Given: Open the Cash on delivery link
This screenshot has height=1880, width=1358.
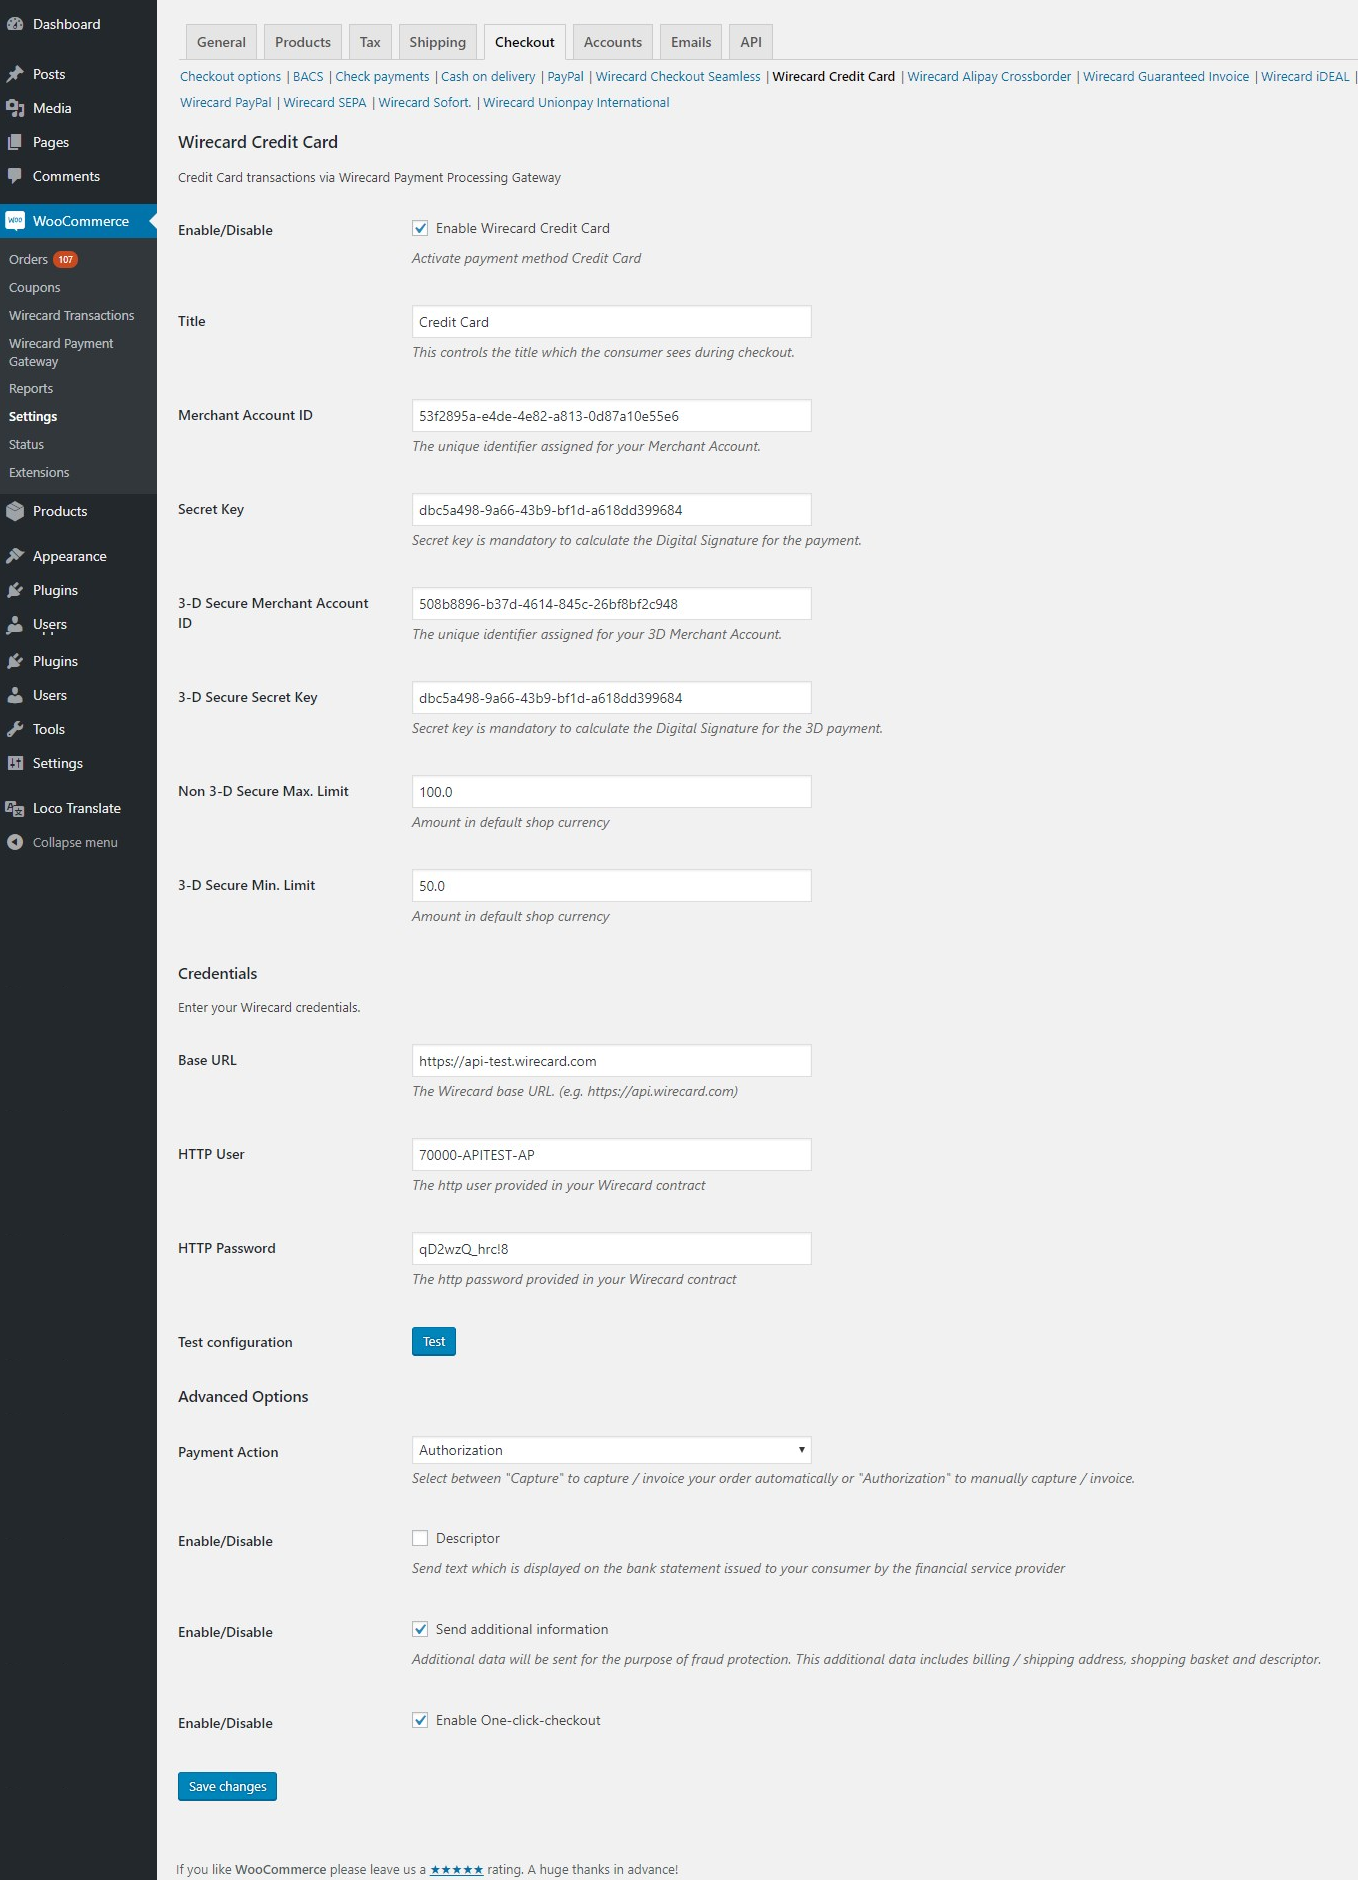Looking at the screenshot, I should pyautogui.click(x=488, y=77).
